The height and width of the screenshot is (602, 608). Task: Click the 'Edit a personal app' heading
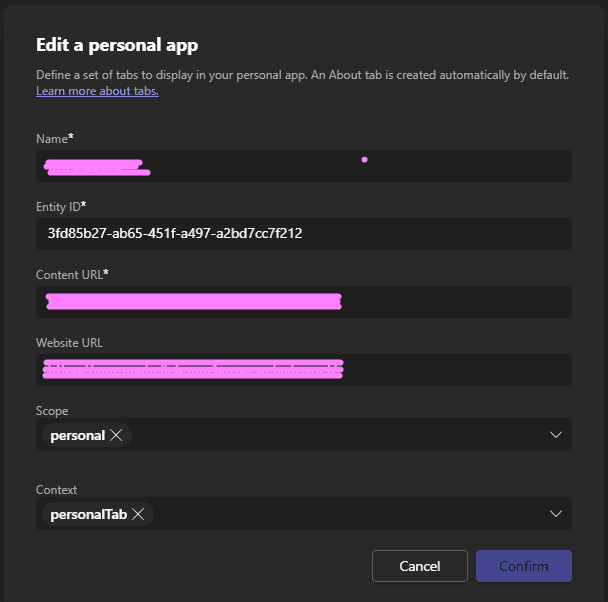click(117, 45)
